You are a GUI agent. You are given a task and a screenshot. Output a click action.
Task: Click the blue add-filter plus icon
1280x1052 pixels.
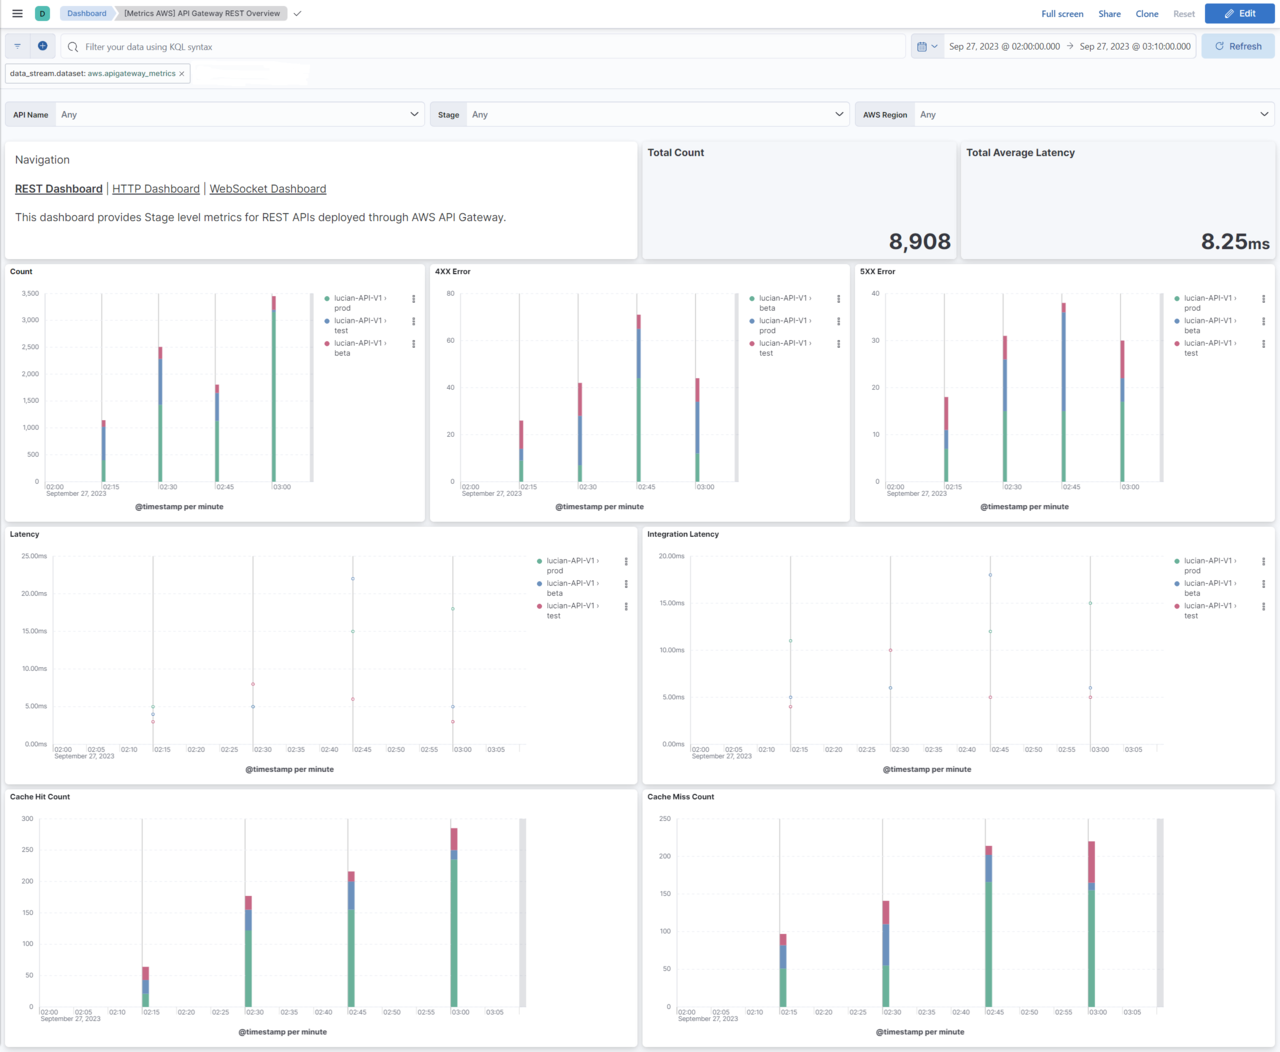click(41, 45)
